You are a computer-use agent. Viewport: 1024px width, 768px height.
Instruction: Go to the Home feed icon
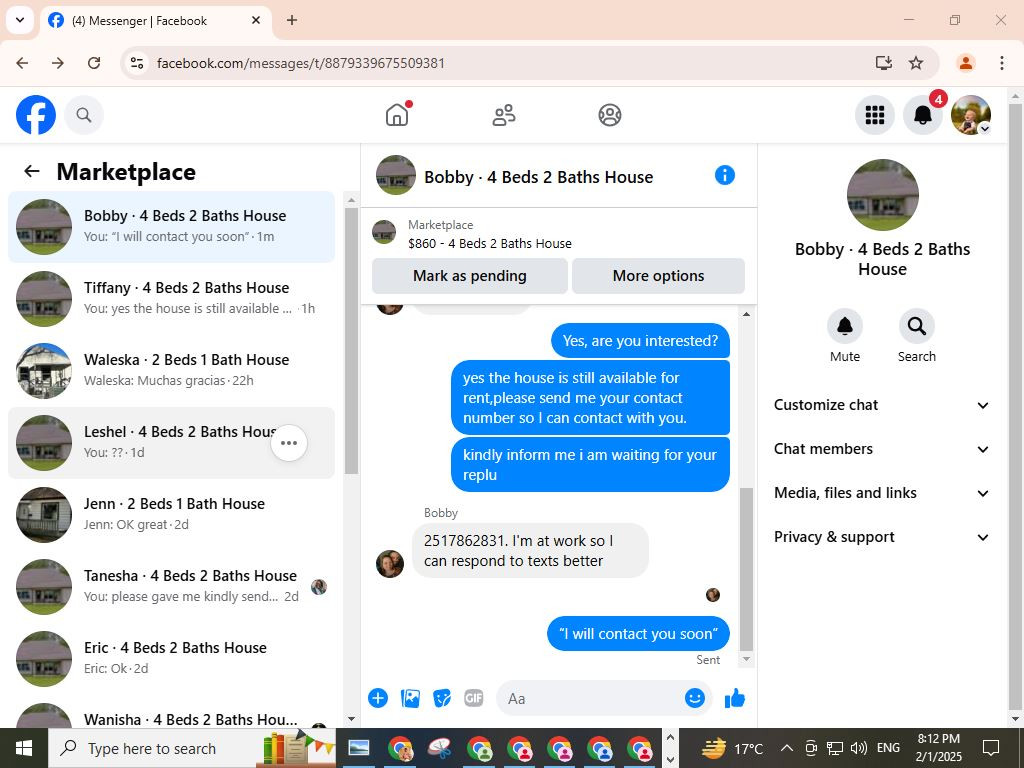point(397,115)
